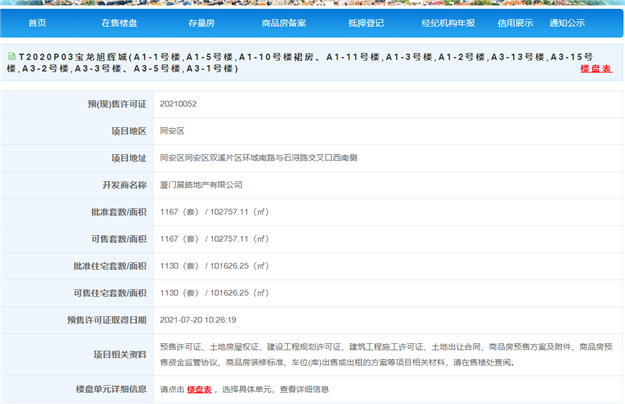
Task: Select approved units value in 批准套数/面积 row
Action: [214, 212]
